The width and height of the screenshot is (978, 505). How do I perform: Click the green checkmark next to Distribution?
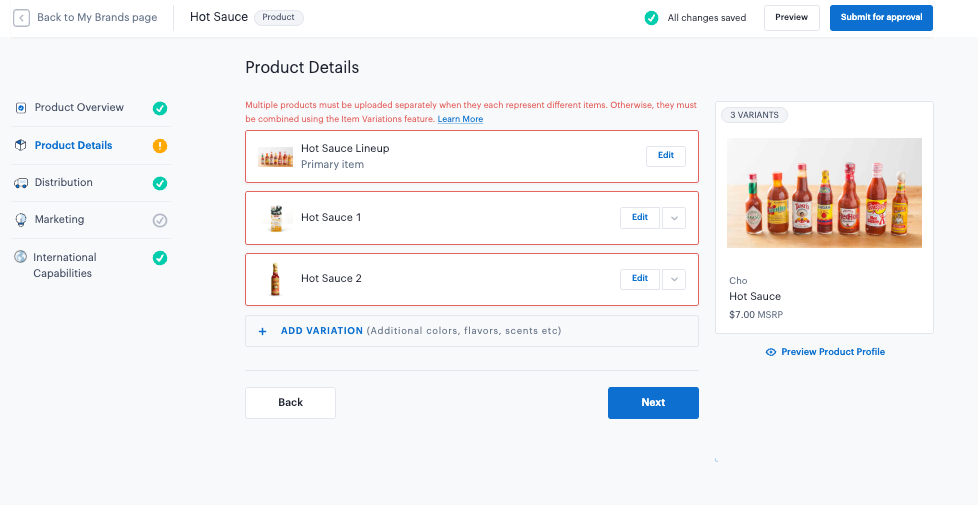click(160, 183)
